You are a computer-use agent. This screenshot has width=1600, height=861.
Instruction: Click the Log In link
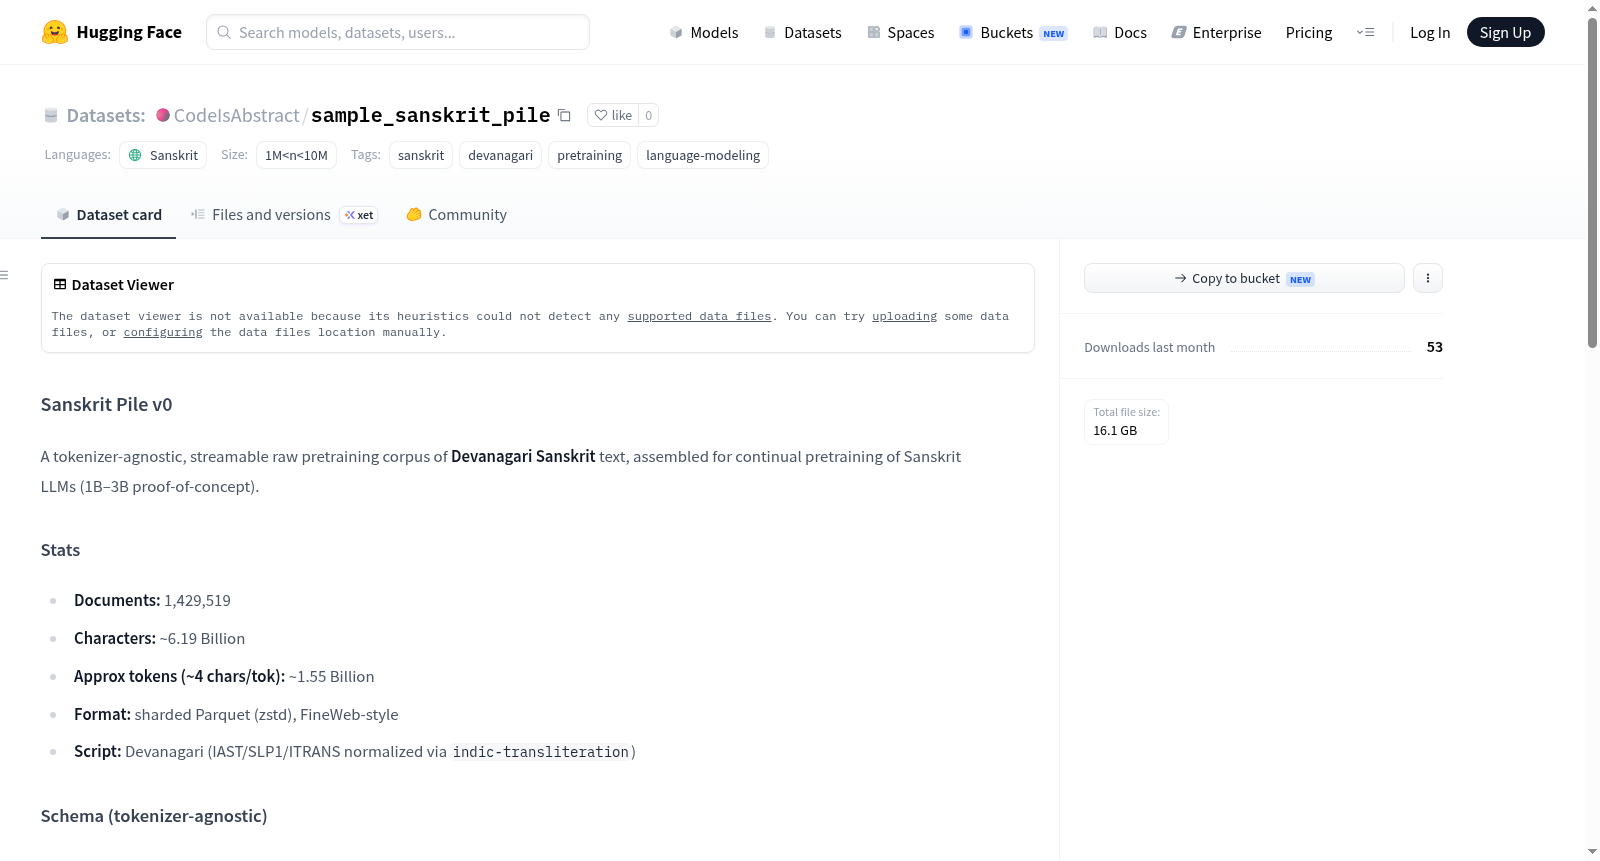tap(1430, 32)
